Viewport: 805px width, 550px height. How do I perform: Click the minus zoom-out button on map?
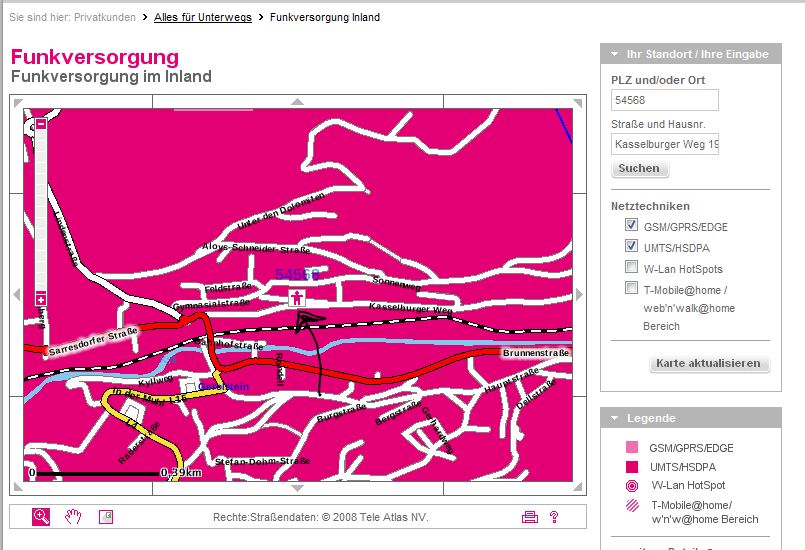point(41,124)
